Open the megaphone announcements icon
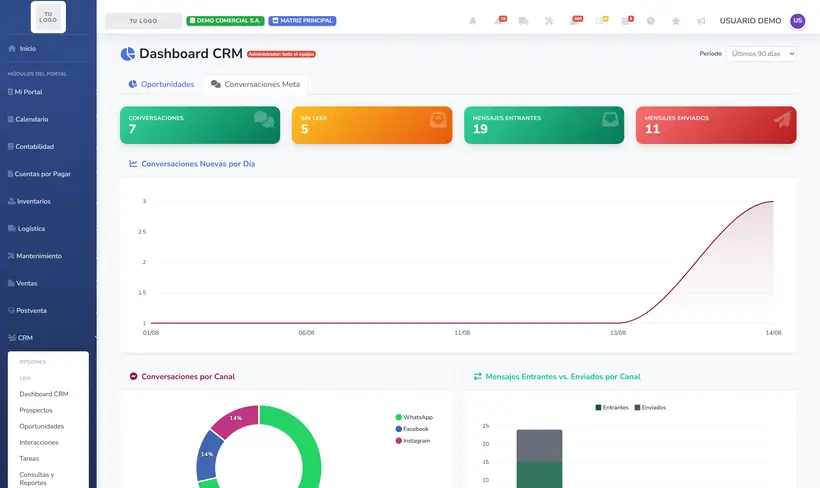820x488 pixels. tap(701, 21)
